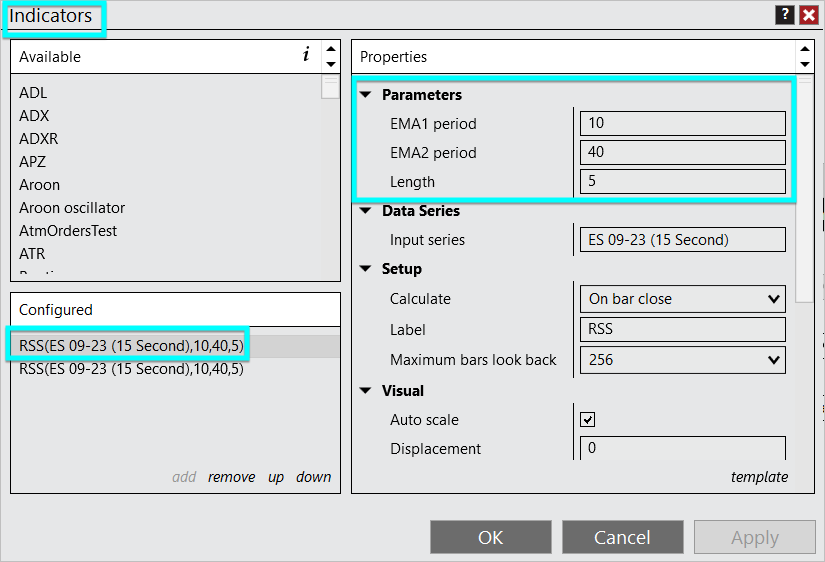Select the second RSS configured indicator
The width and height of the screenshot is (825, 562).
pos(131,369)
